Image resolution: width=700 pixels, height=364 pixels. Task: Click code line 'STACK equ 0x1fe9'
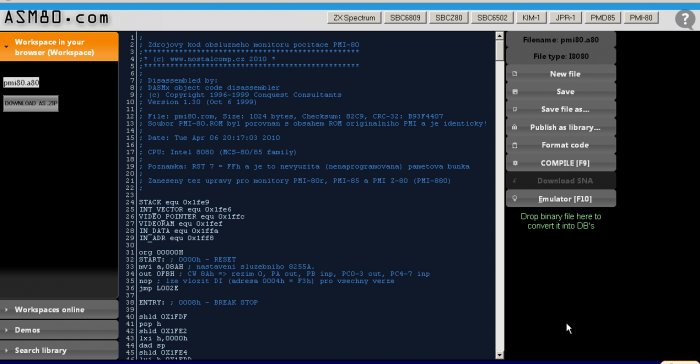[x=174, y=202]
